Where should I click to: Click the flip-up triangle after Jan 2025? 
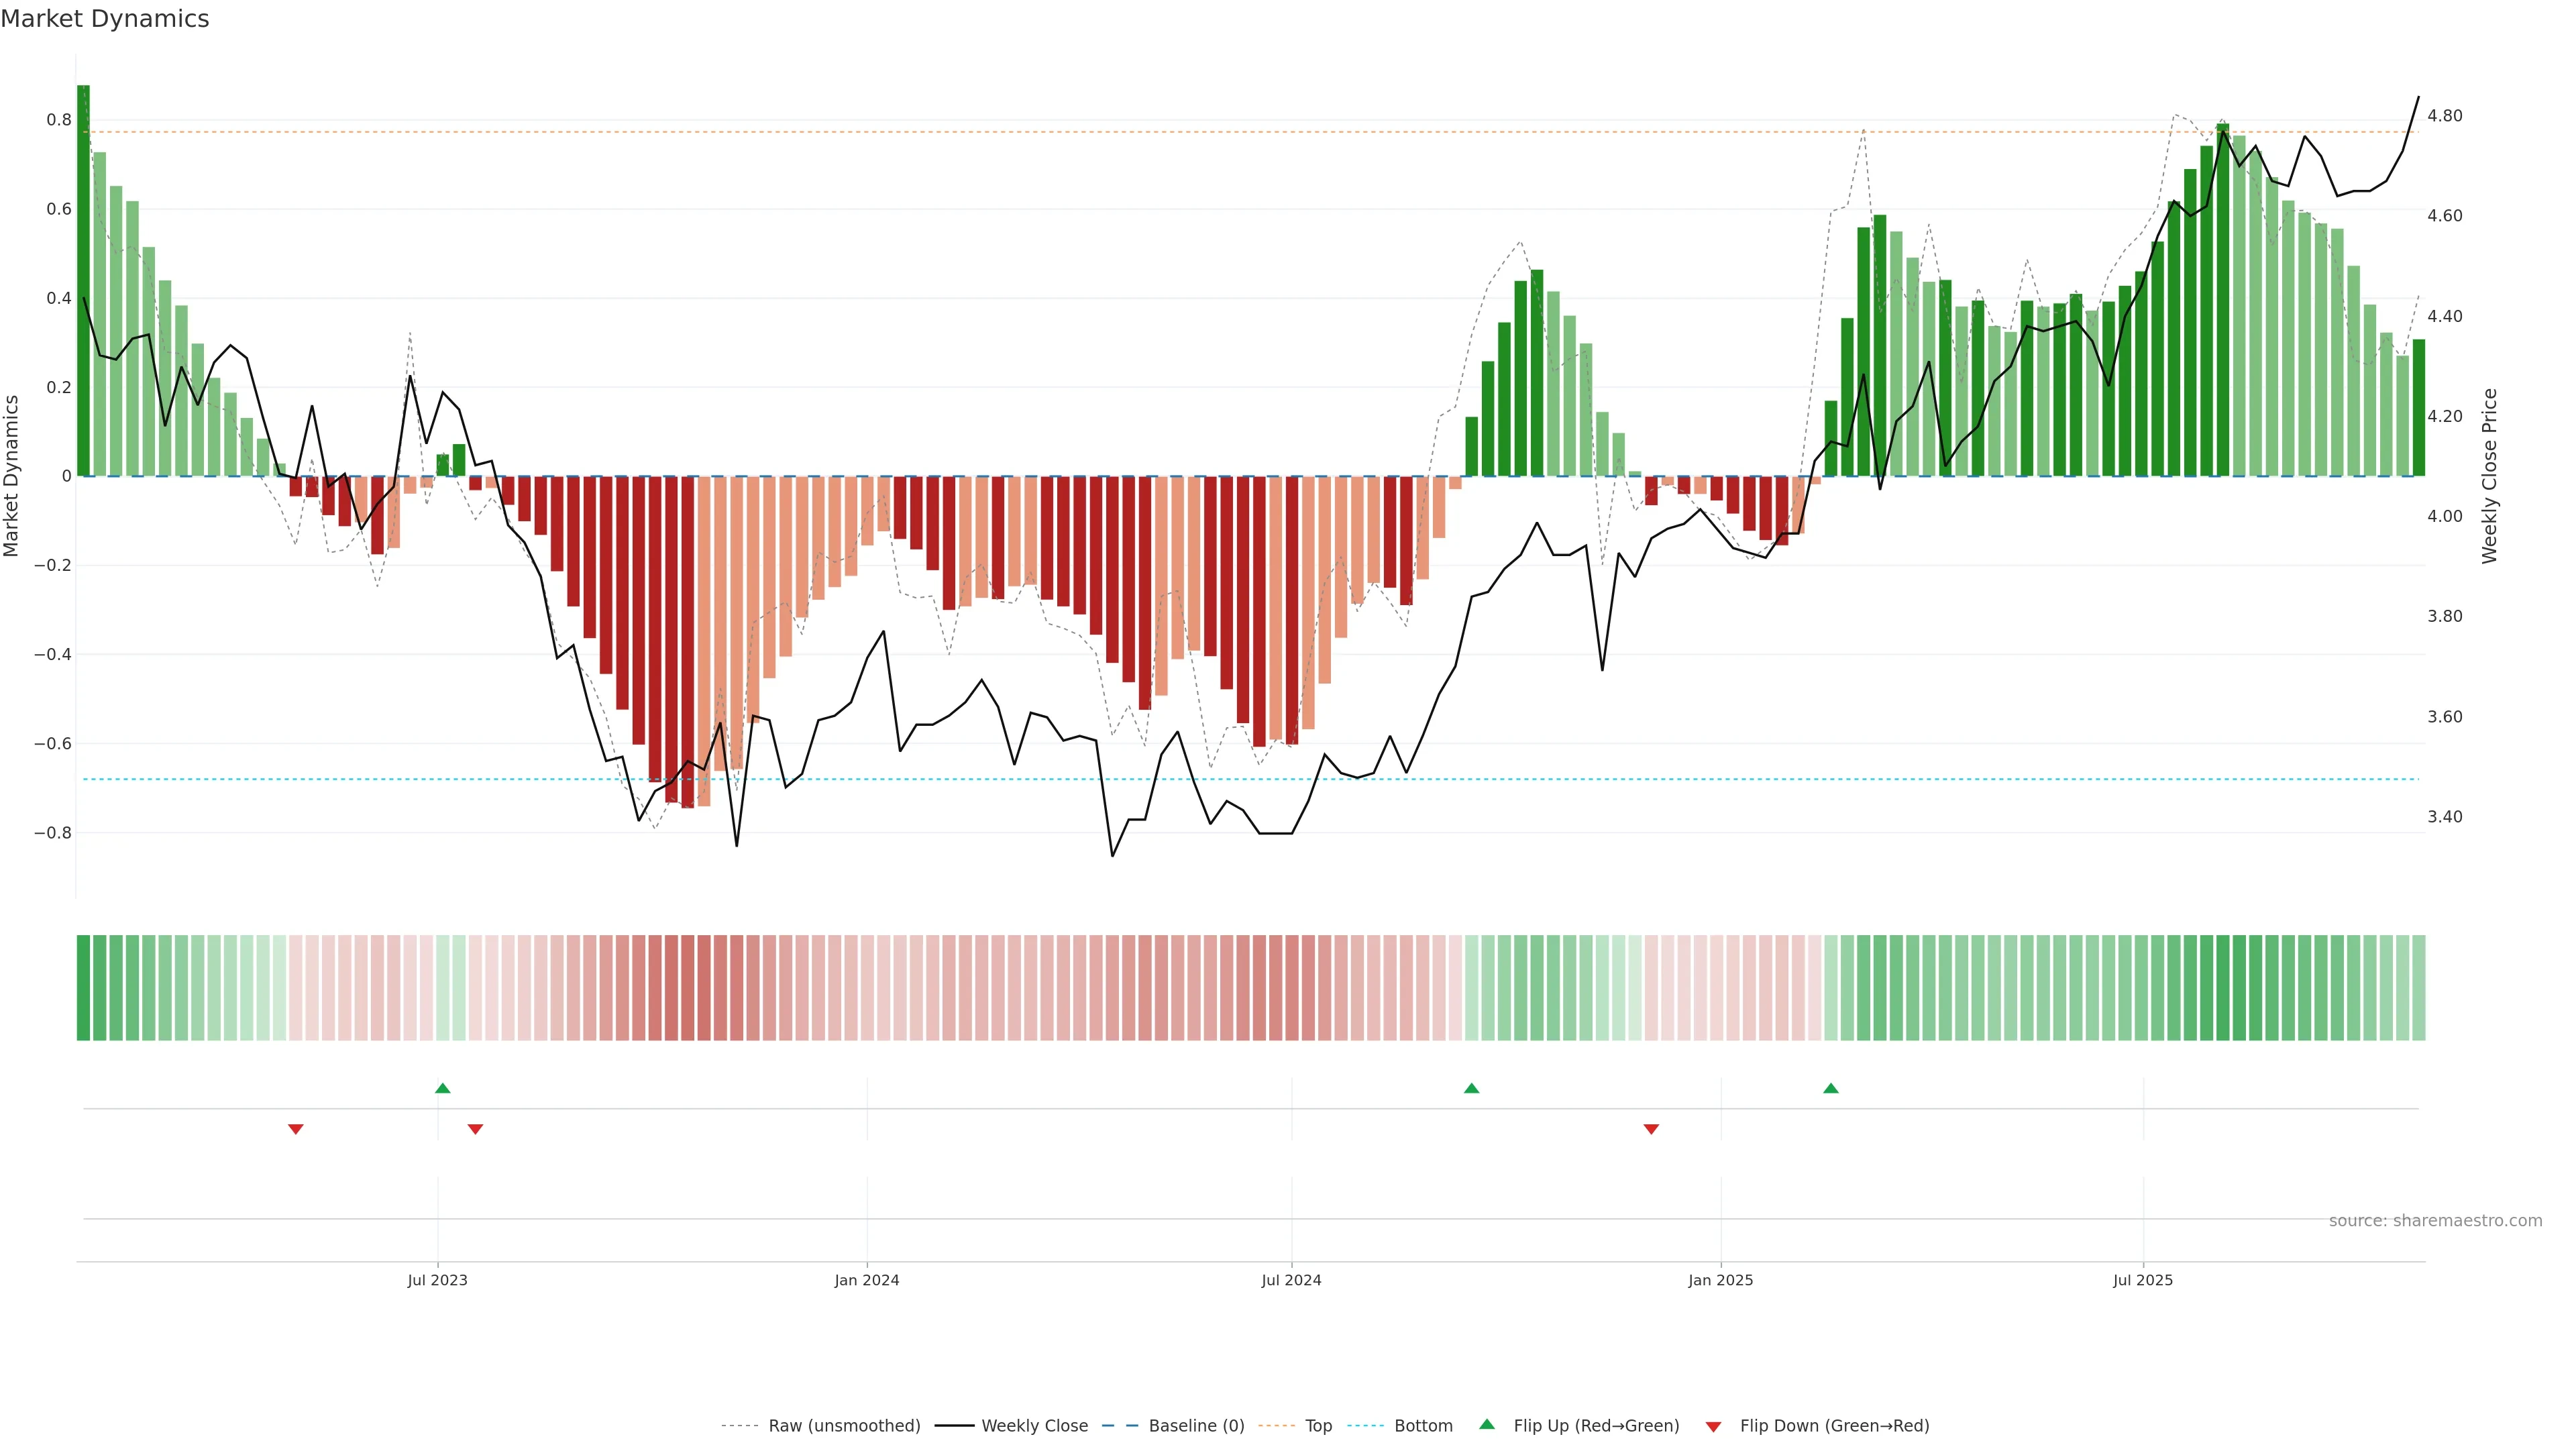pyautogui.click(x=1830, y=1088)
